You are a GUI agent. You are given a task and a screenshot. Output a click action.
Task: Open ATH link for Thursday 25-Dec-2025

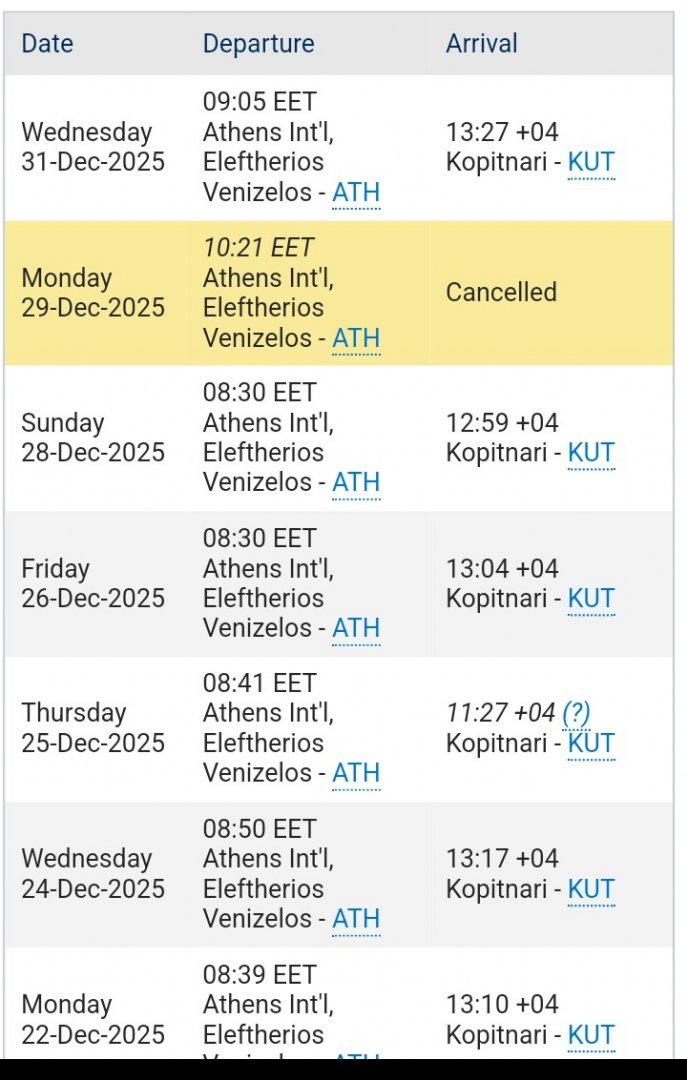point(356,773)
